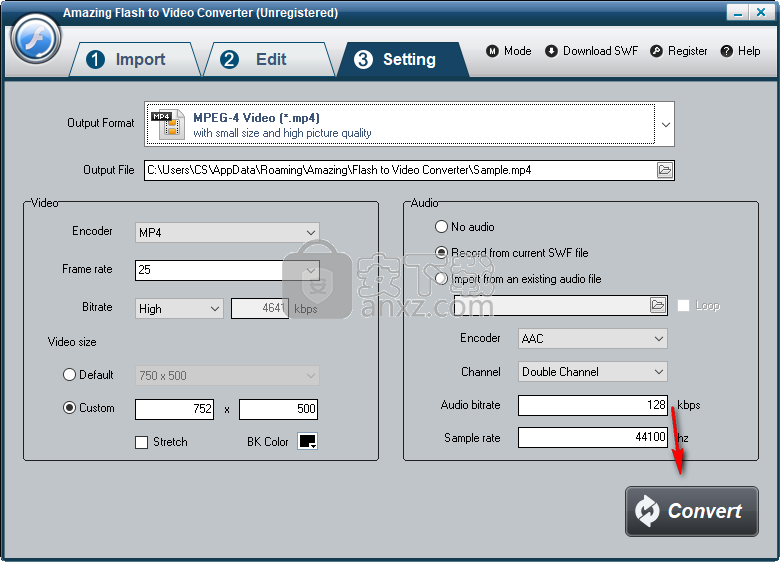
Task: Click the Output Format label
Action: click(100, 123)
